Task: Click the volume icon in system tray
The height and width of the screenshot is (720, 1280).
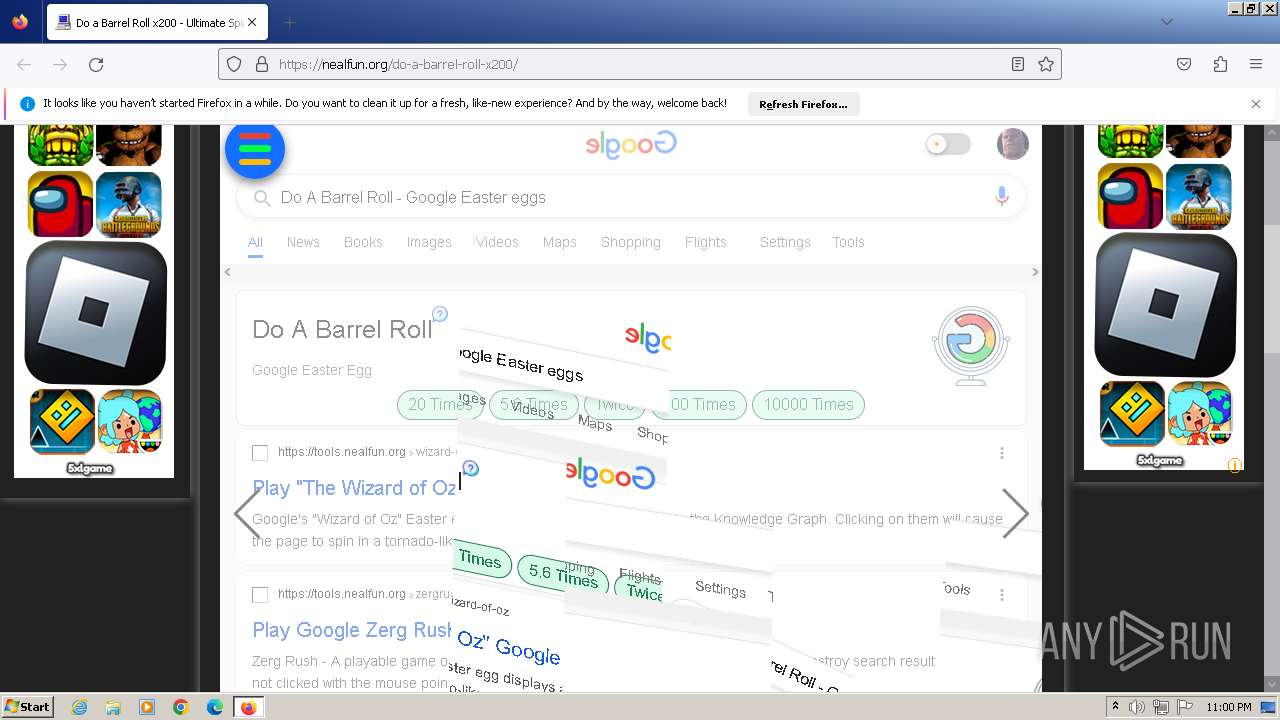Action: (1137, 707)
